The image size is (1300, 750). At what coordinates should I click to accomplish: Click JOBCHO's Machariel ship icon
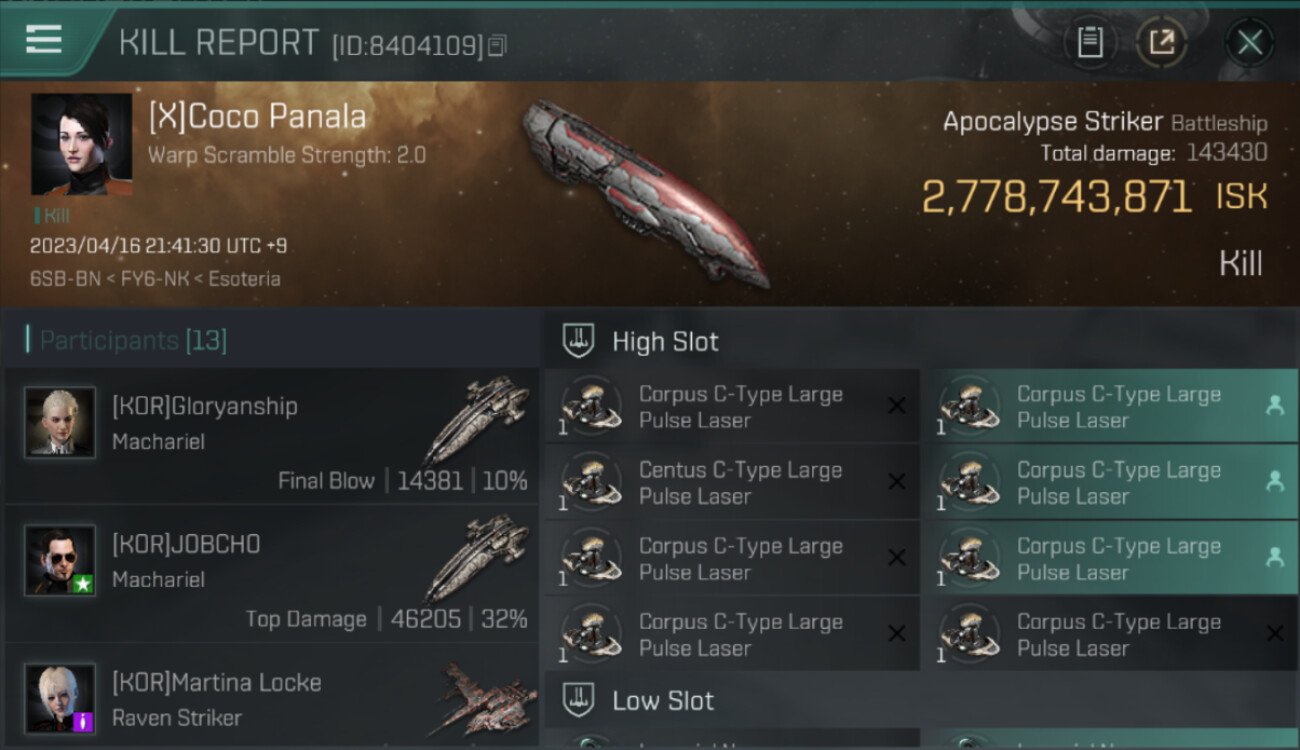477,556
